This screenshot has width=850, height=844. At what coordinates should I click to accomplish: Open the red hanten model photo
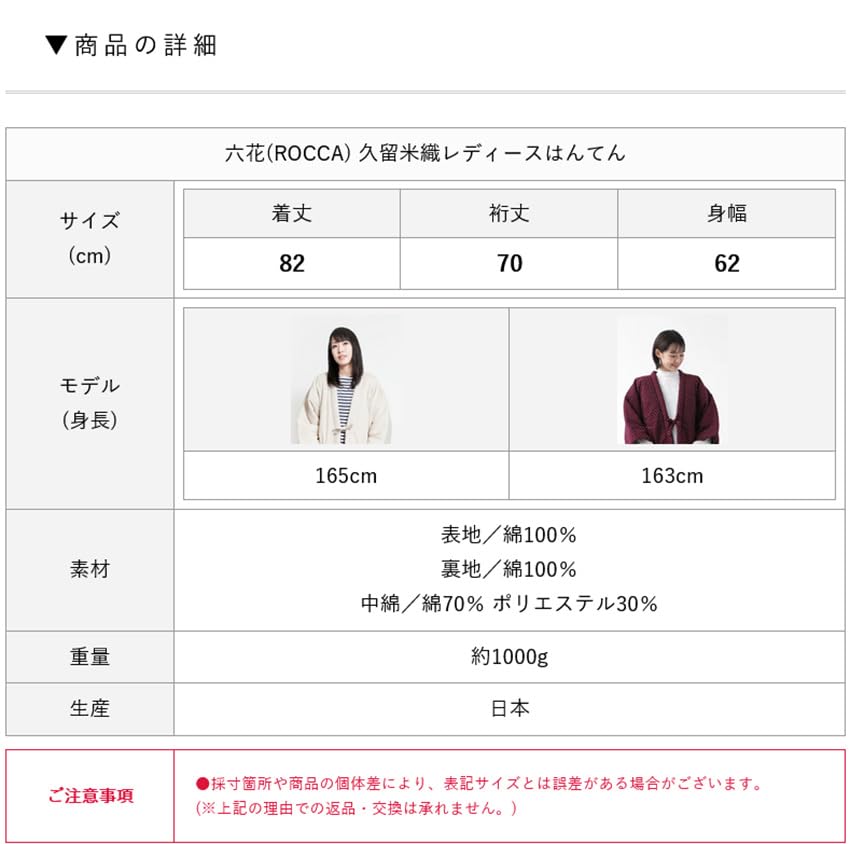point(671,380)
